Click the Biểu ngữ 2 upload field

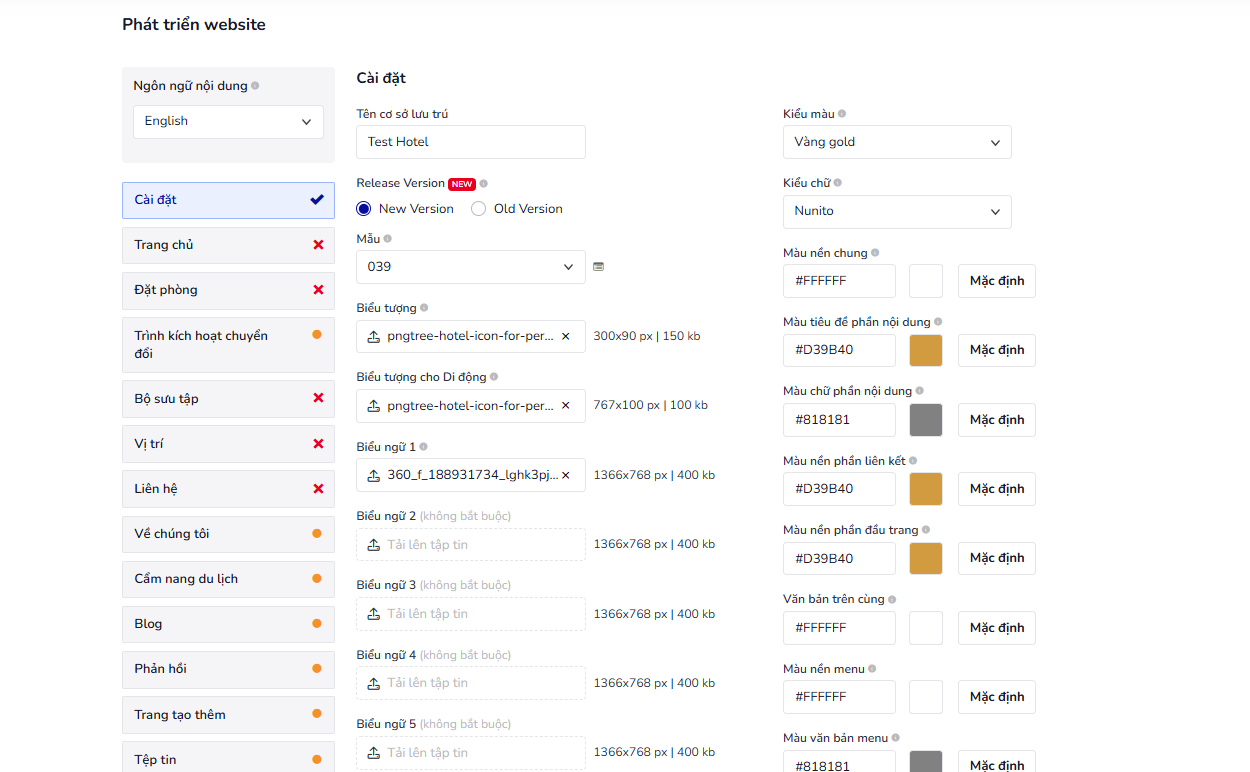pos(471,545)
